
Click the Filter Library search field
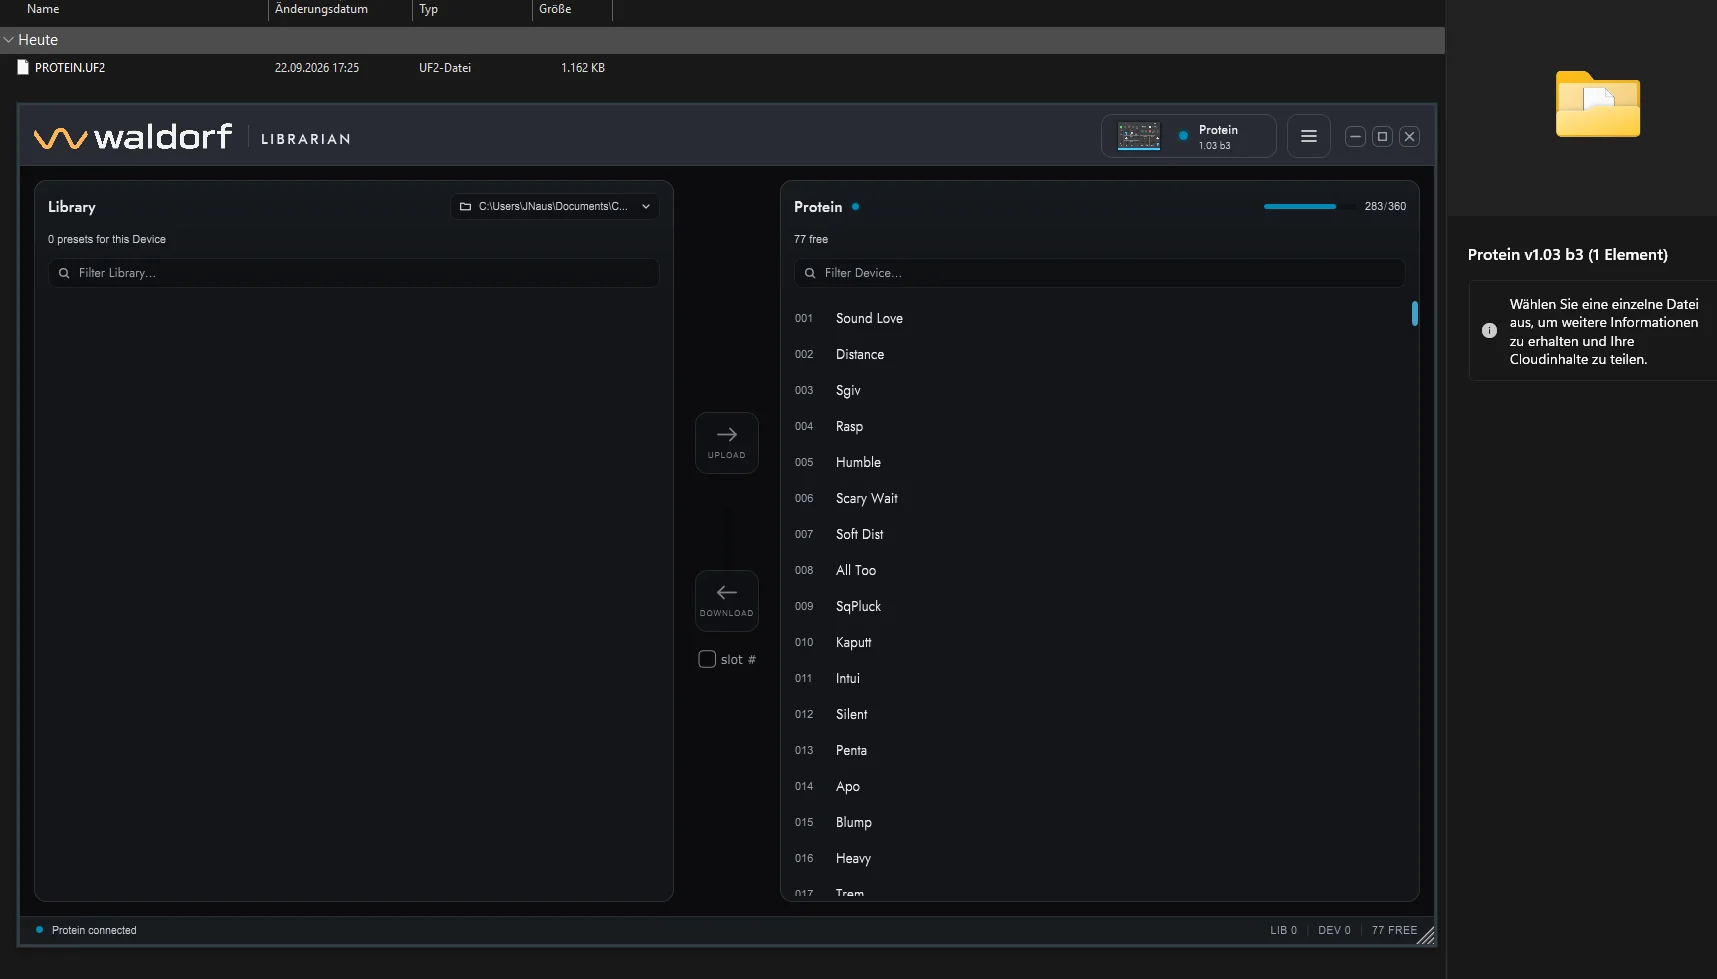[x=354, y=273]
